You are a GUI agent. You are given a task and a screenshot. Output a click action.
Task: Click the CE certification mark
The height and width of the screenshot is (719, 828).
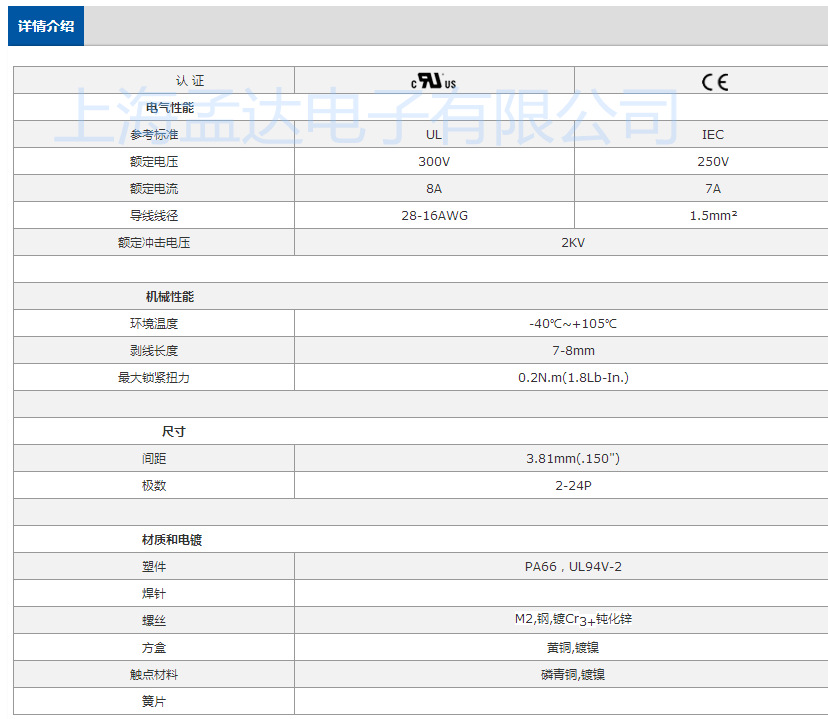(x=714, y=82)
